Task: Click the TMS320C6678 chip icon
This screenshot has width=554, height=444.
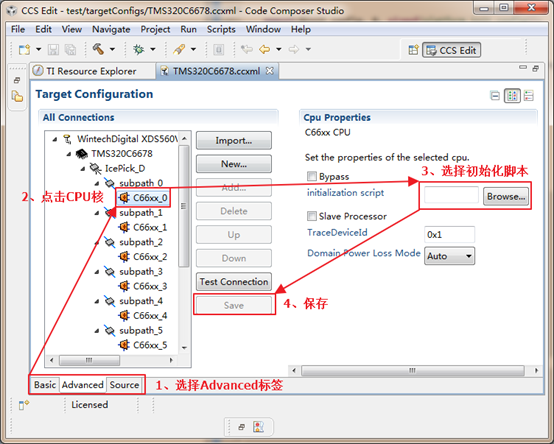Action: (x=82, y=154)
